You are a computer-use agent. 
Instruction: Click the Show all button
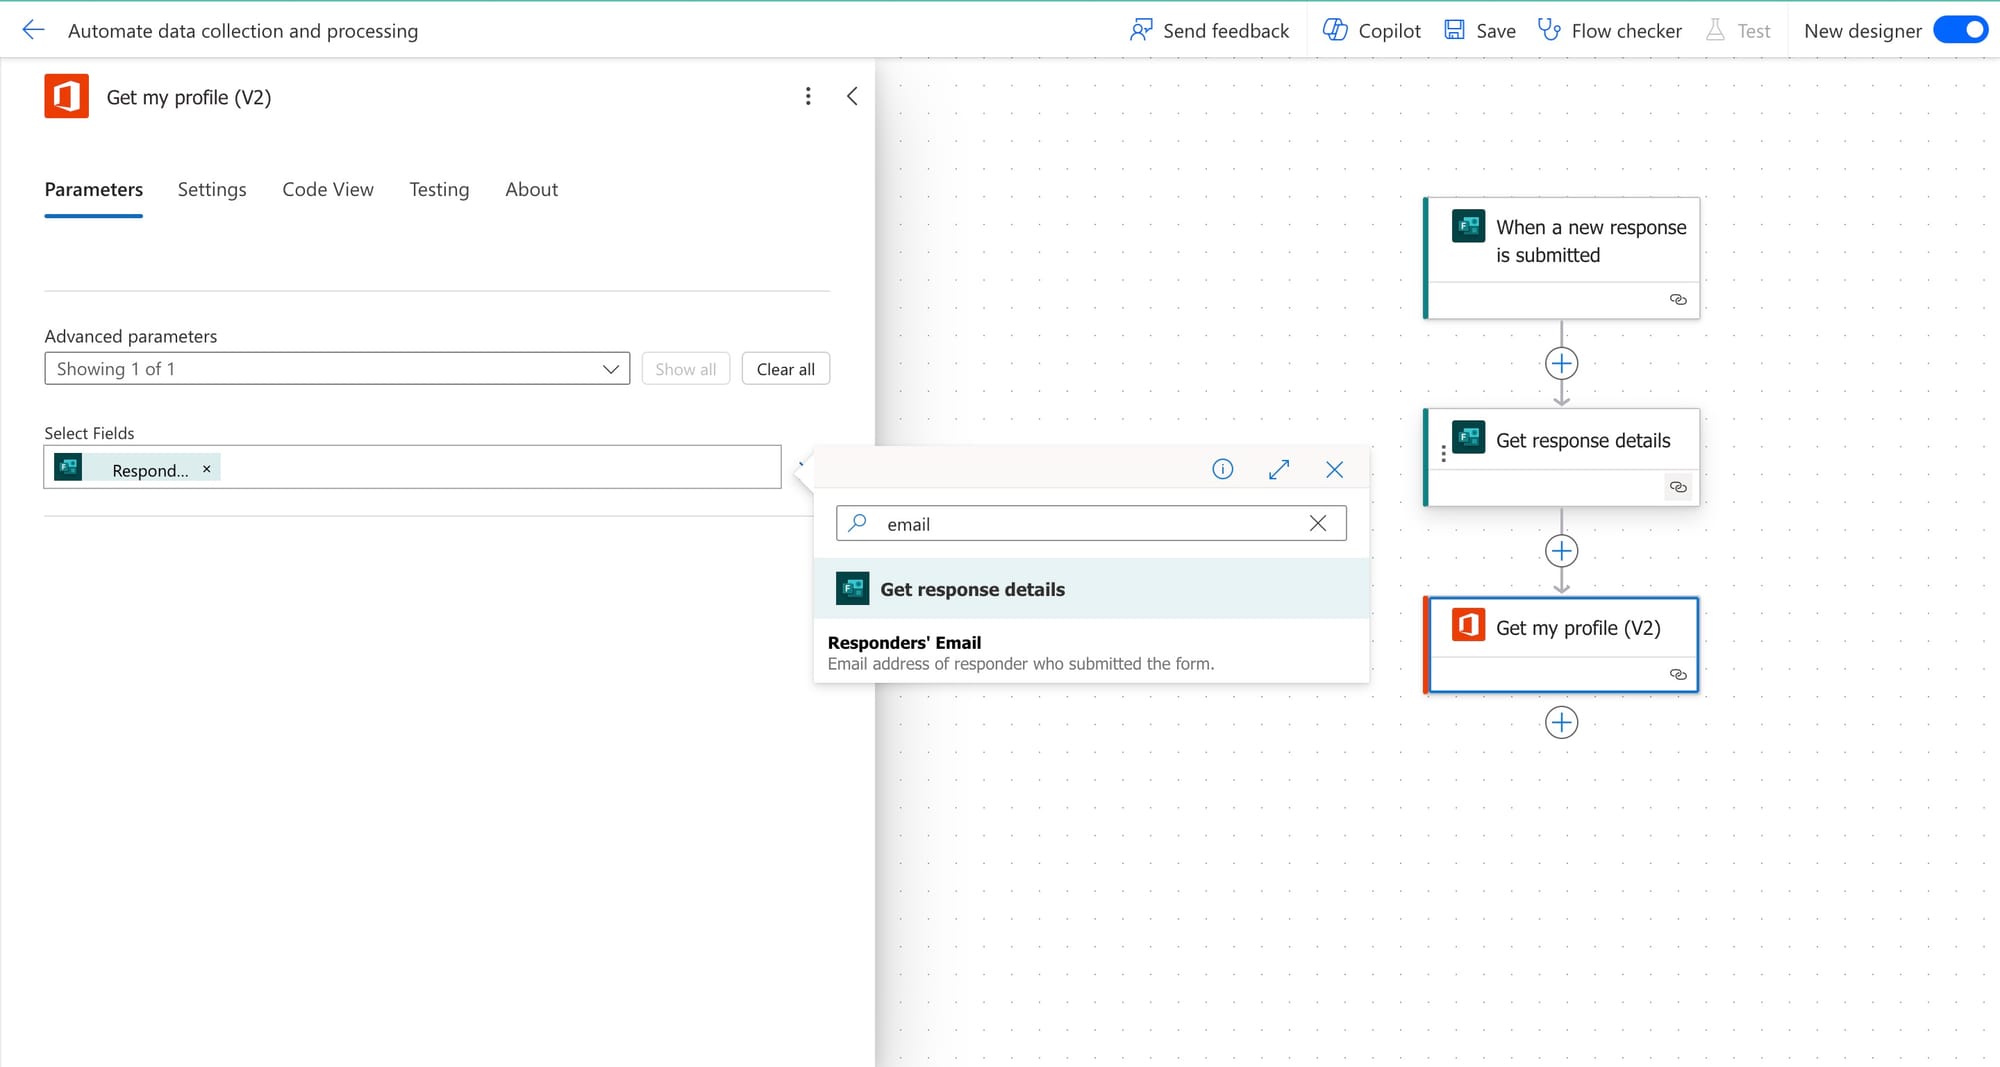click(x=686, y=368)
